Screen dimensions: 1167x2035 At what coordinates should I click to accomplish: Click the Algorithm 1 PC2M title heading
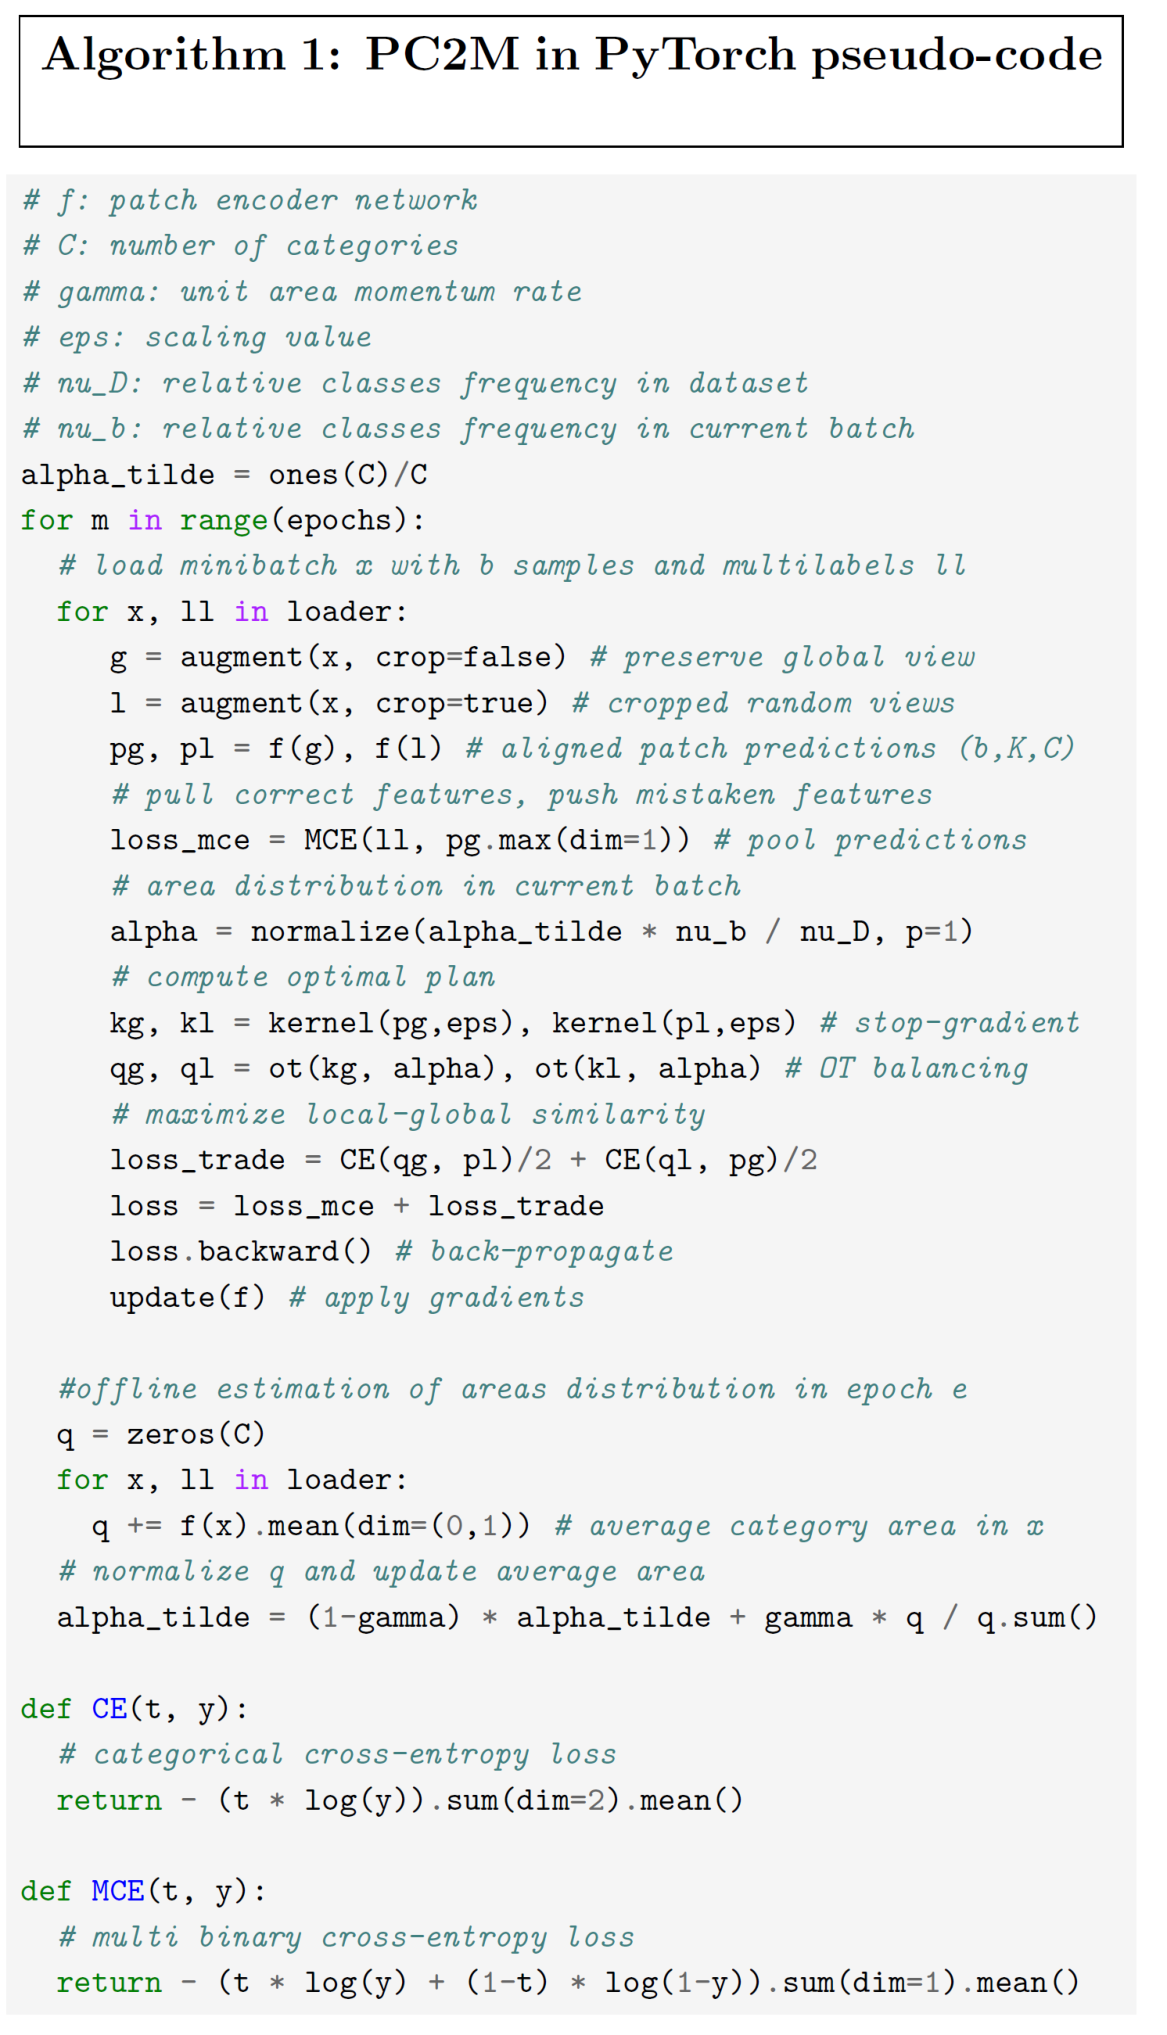tap(572, 55)
